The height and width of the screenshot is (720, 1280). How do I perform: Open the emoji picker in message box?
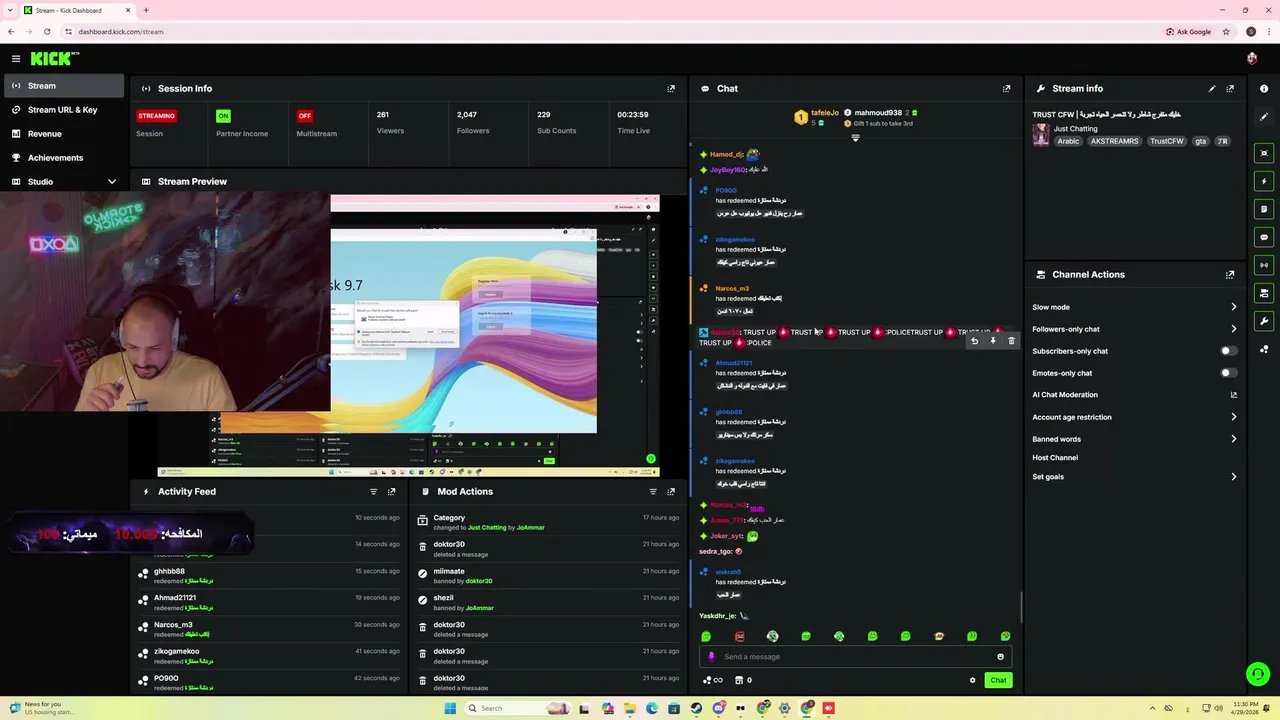1000,657
